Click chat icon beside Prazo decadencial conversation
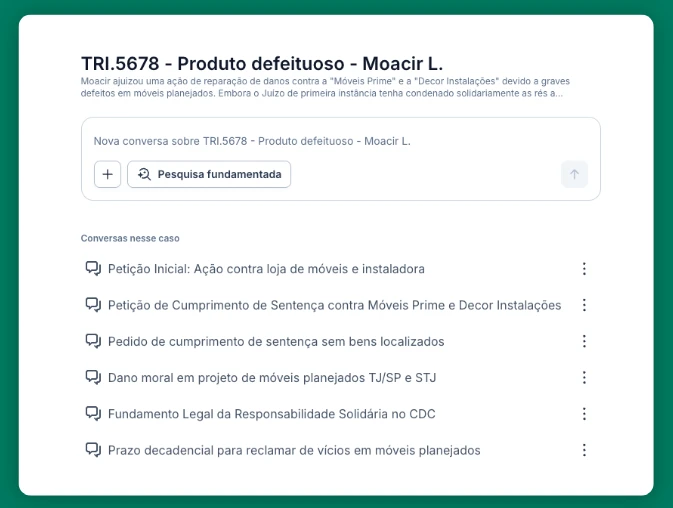 pos(94,450)
